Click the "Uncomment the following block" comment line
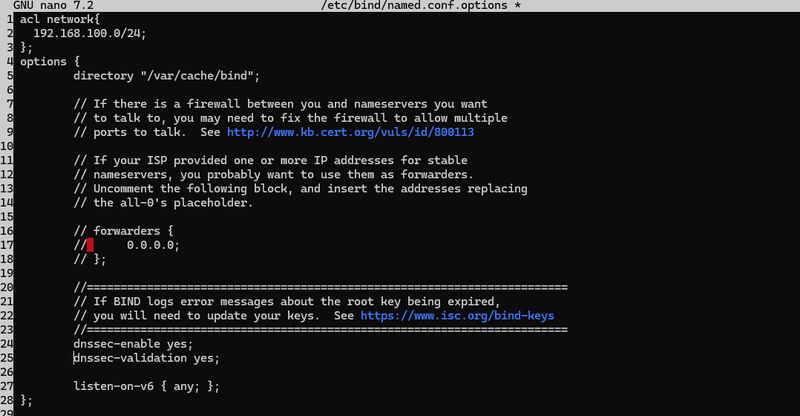800x416 pixels. [x=300, y=189]
